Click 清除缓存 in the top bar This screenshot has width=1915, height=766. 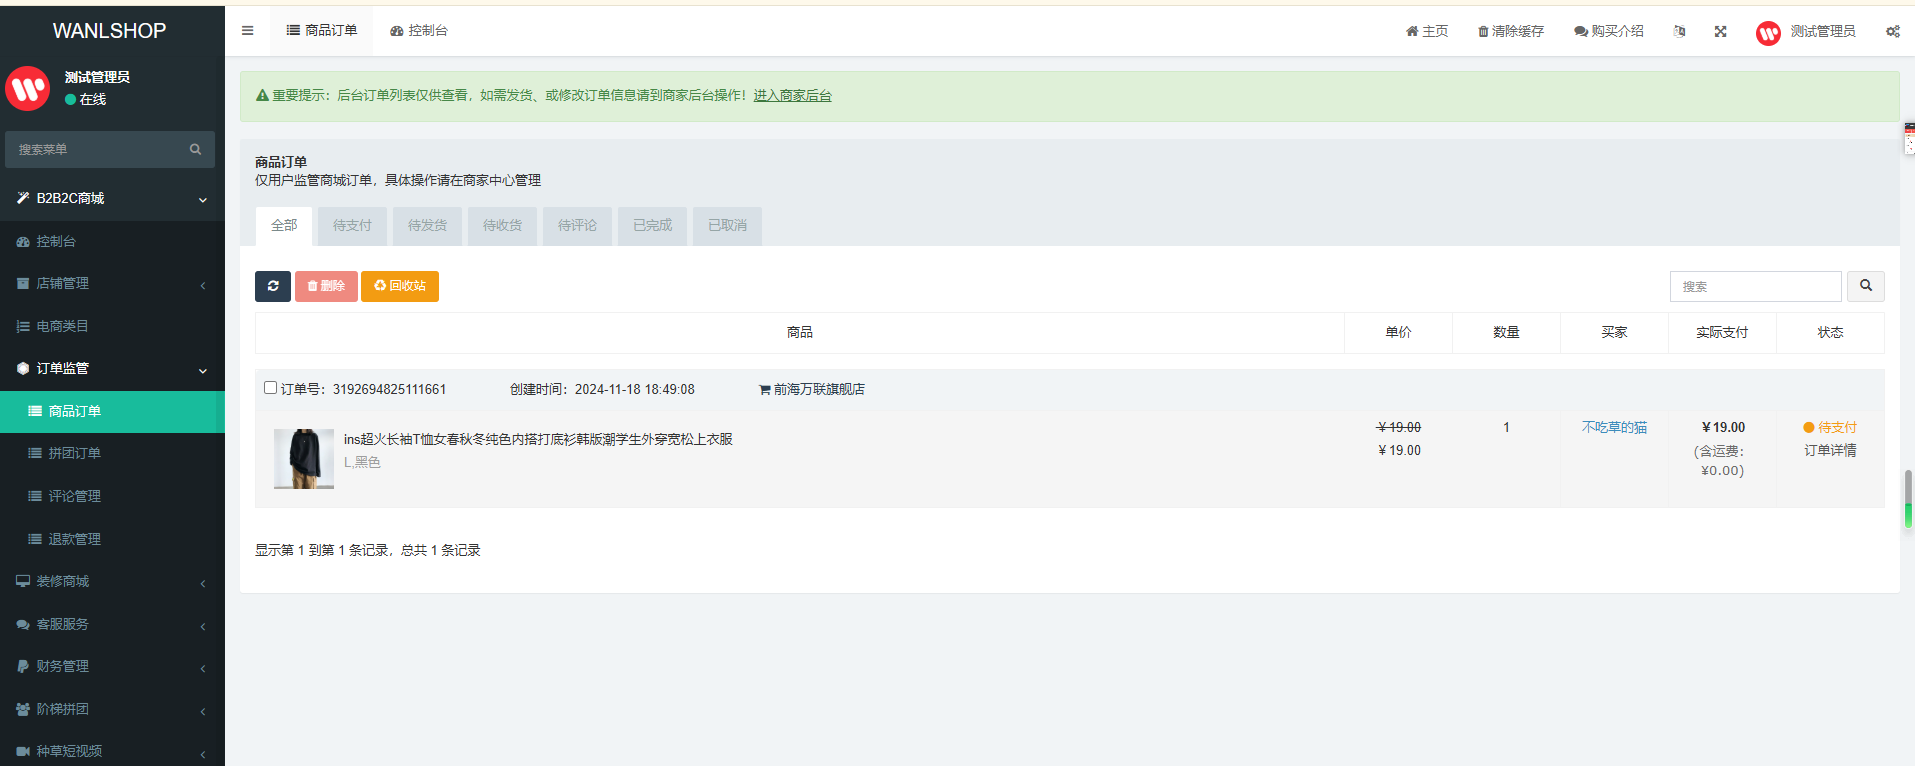point(1511,31)
